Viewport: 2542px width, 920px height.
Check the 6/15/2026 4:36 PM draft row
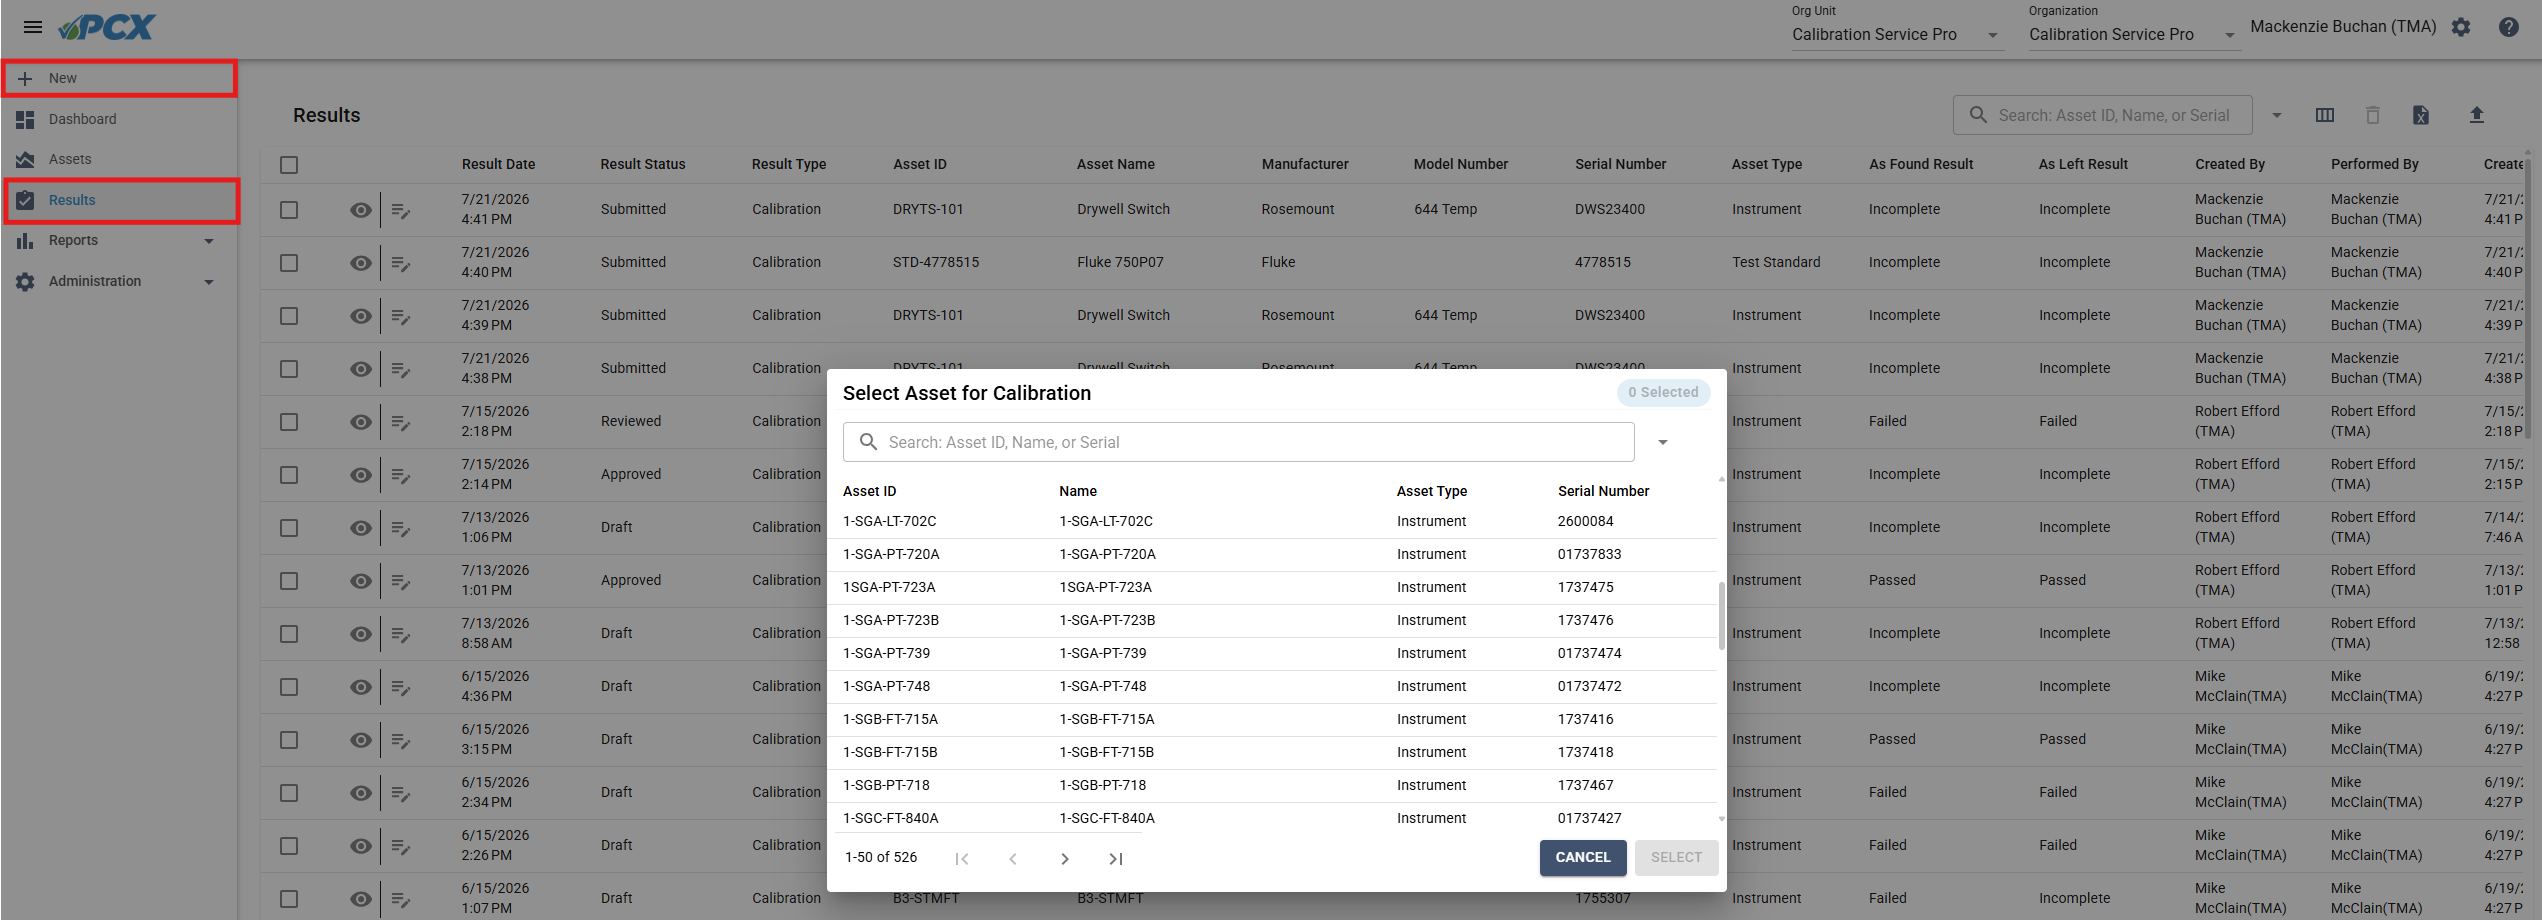point(289,687)
